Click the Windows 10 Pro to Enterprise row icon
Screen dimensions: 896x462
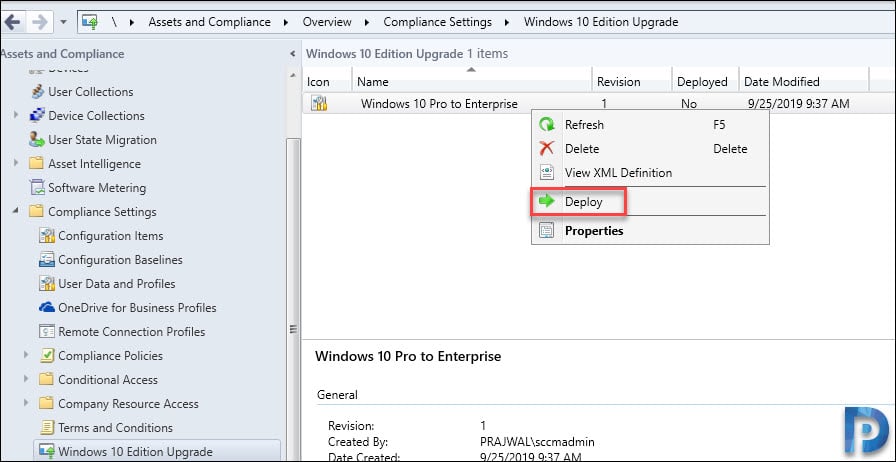click(x=319, y=103)
